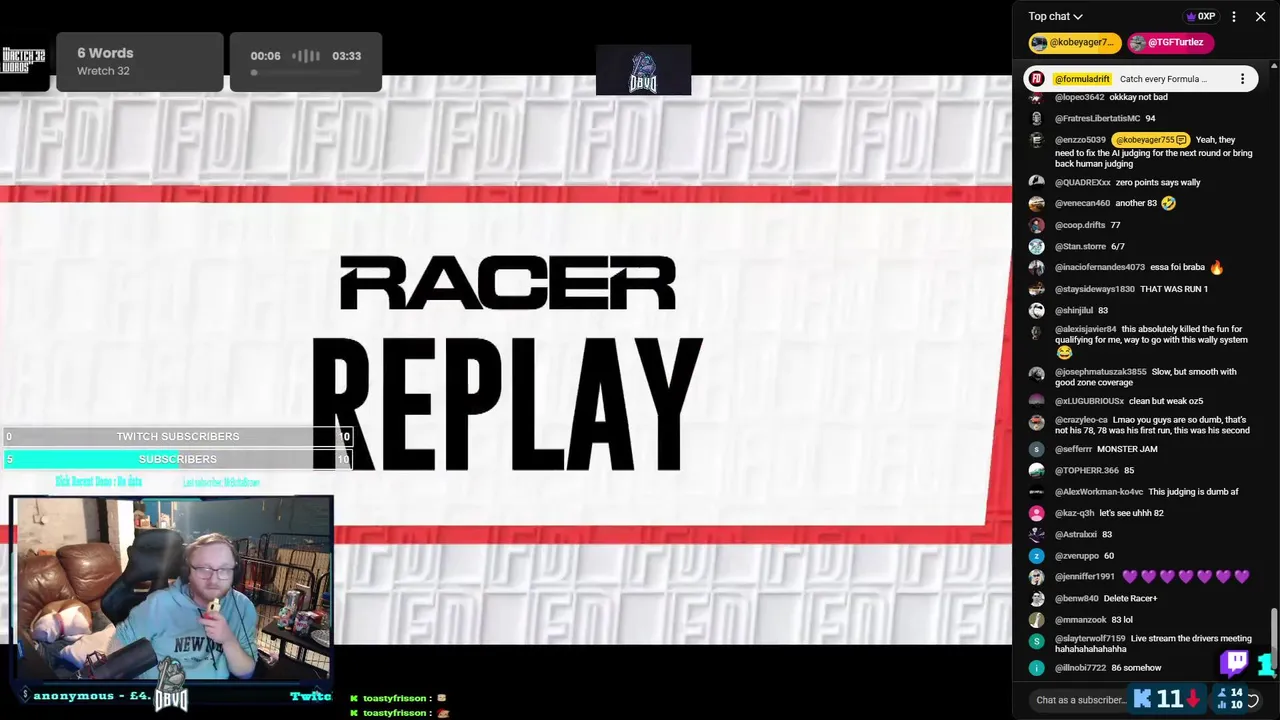Click @enzzo5039's avatar in chat
The height and width of the screenshot is (720, 1280).
[x=1037, y=140]
